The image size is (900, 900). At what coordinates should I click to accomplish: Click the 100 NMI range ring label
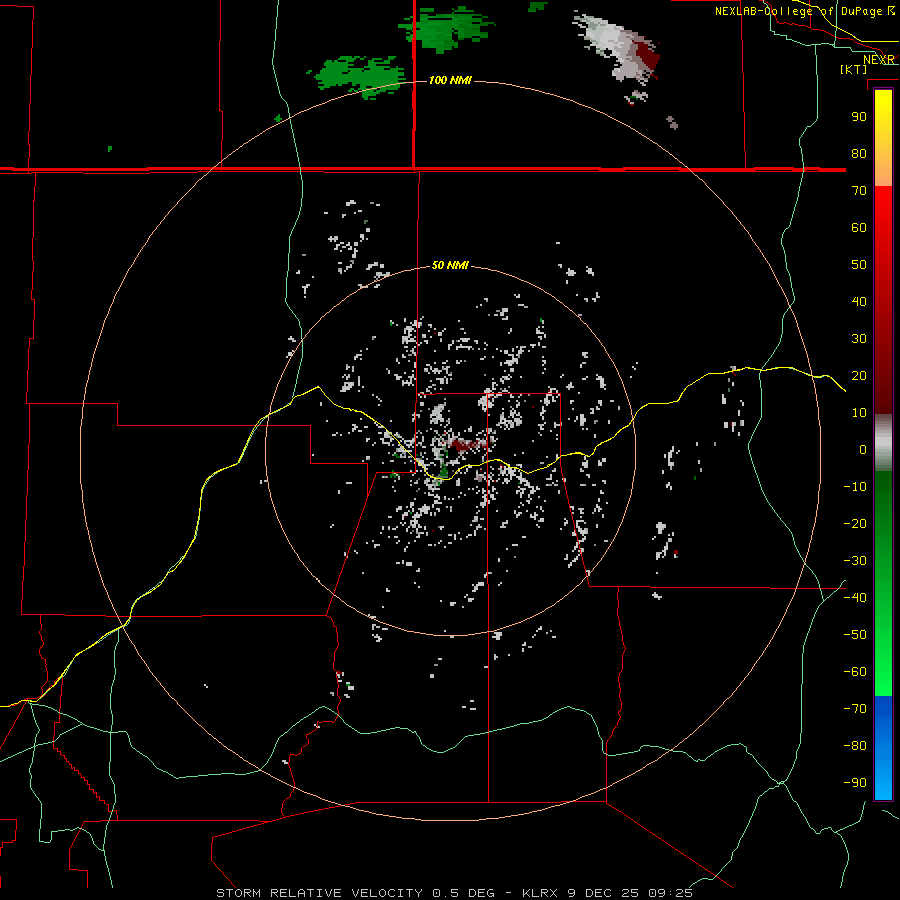coord(450,80)
